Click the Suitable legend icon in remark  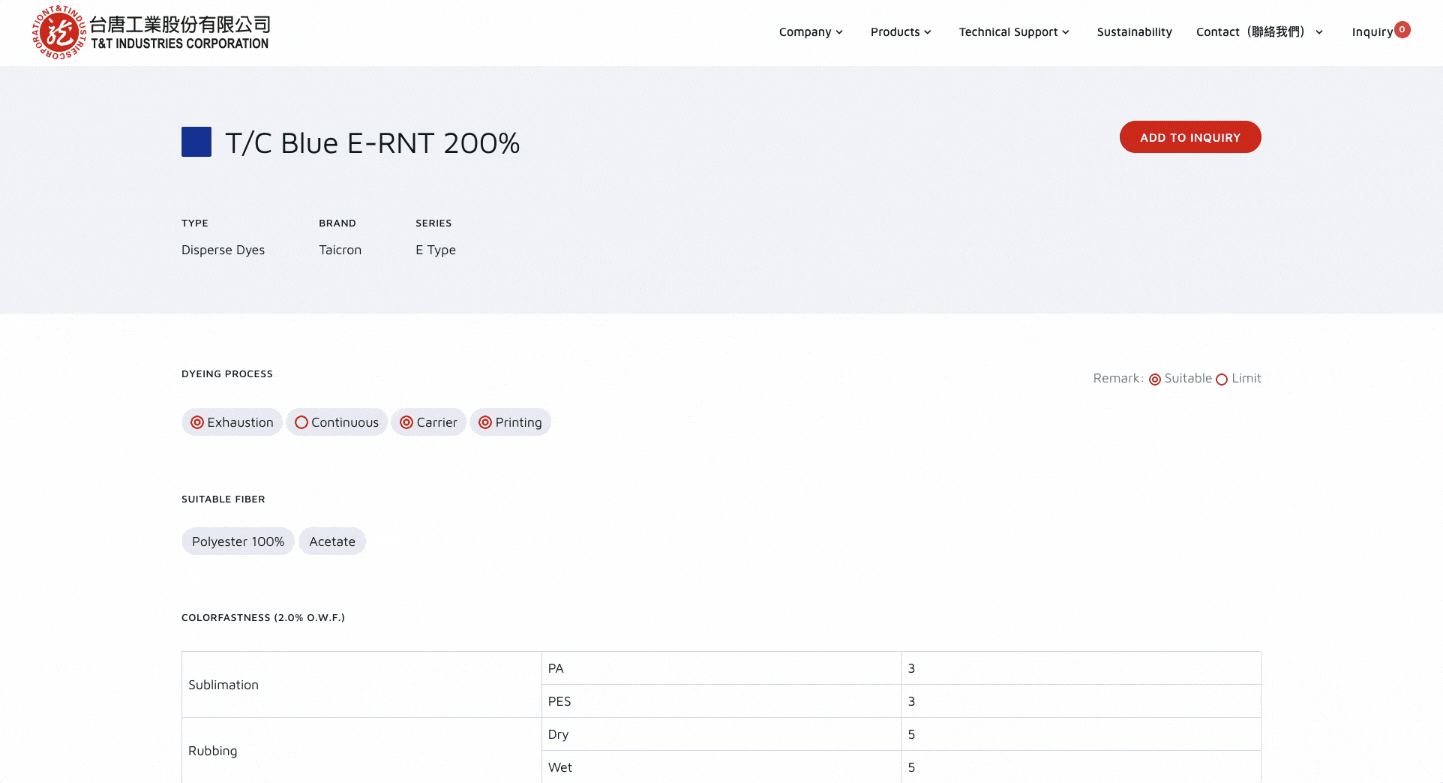click(1155, 379)
